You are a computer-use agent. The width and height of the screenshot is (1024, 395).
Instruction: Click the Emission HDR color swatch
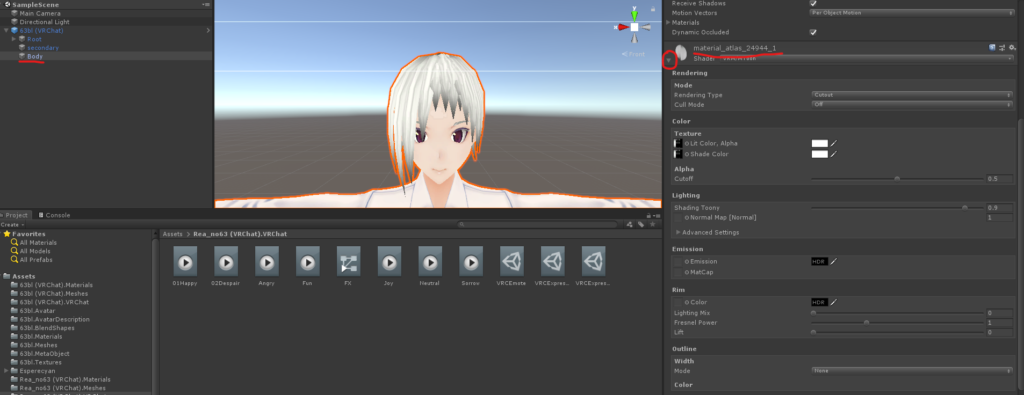click(x=820, y=261)
